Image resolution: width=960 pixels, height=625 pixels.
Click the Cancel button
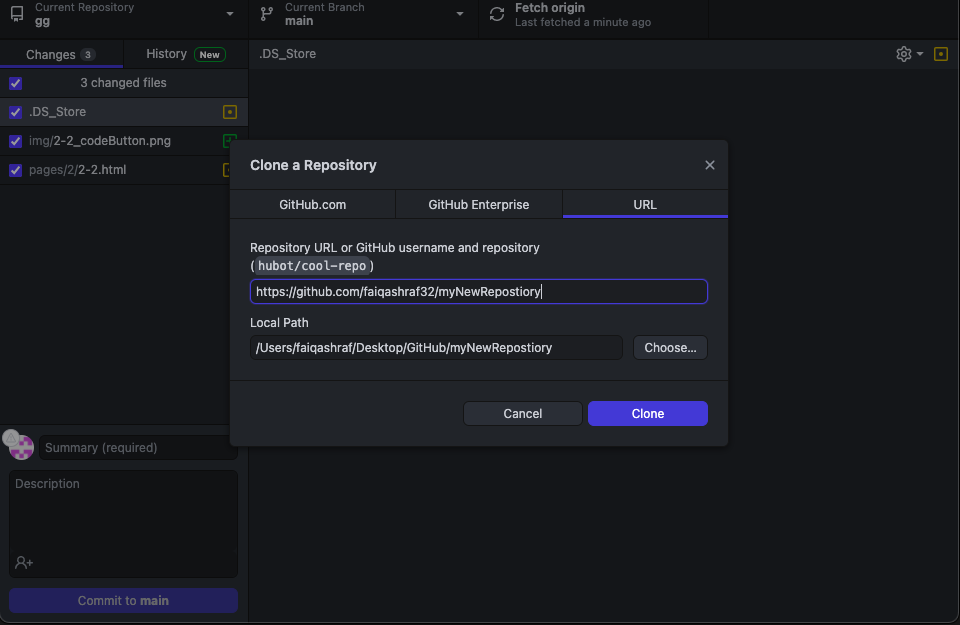tap(523, 414)
